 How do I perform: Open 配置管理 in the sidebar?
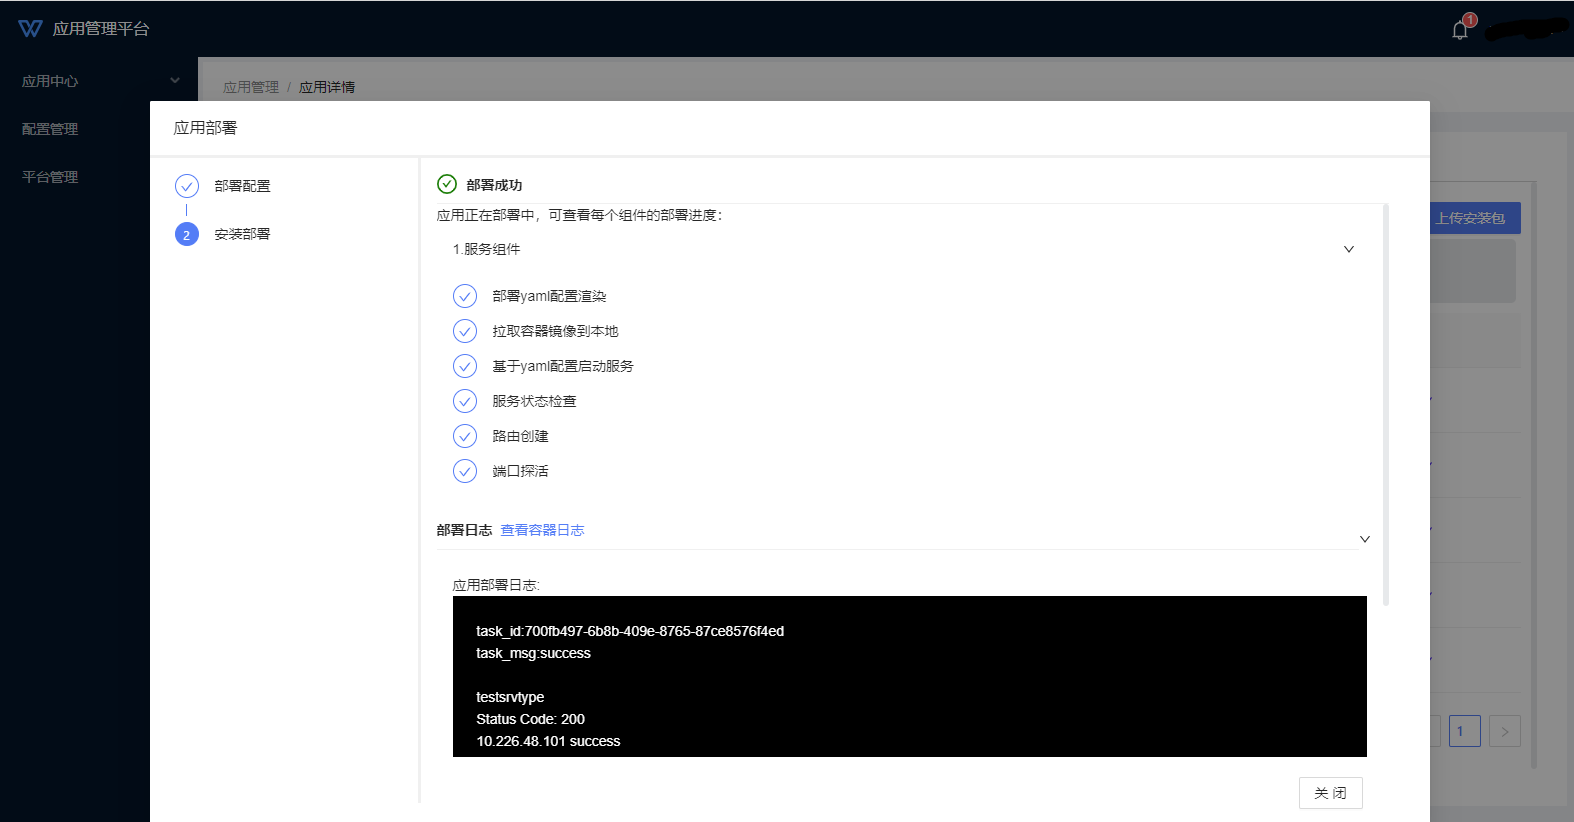point(50,129)
